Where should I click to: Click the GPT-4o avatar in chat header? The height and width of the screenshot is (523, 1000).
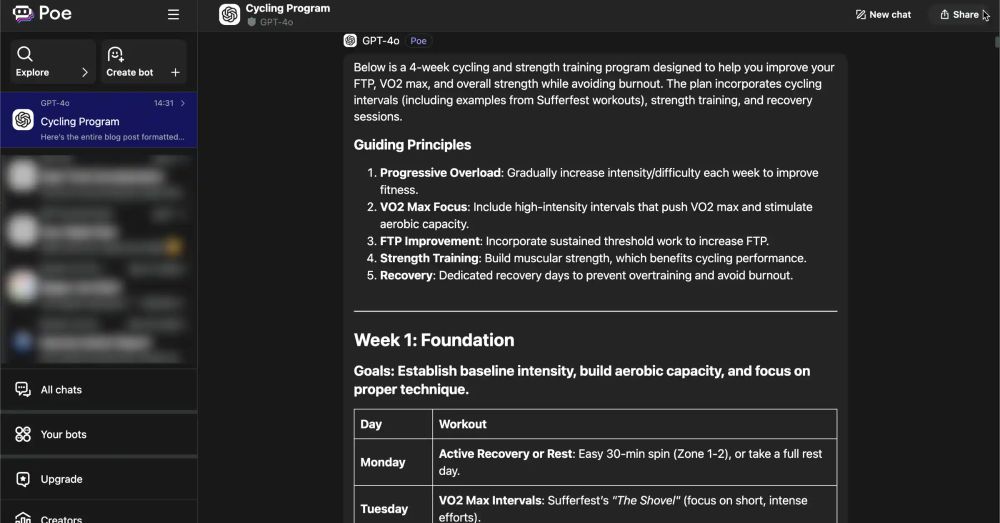(x=230, y=14)
